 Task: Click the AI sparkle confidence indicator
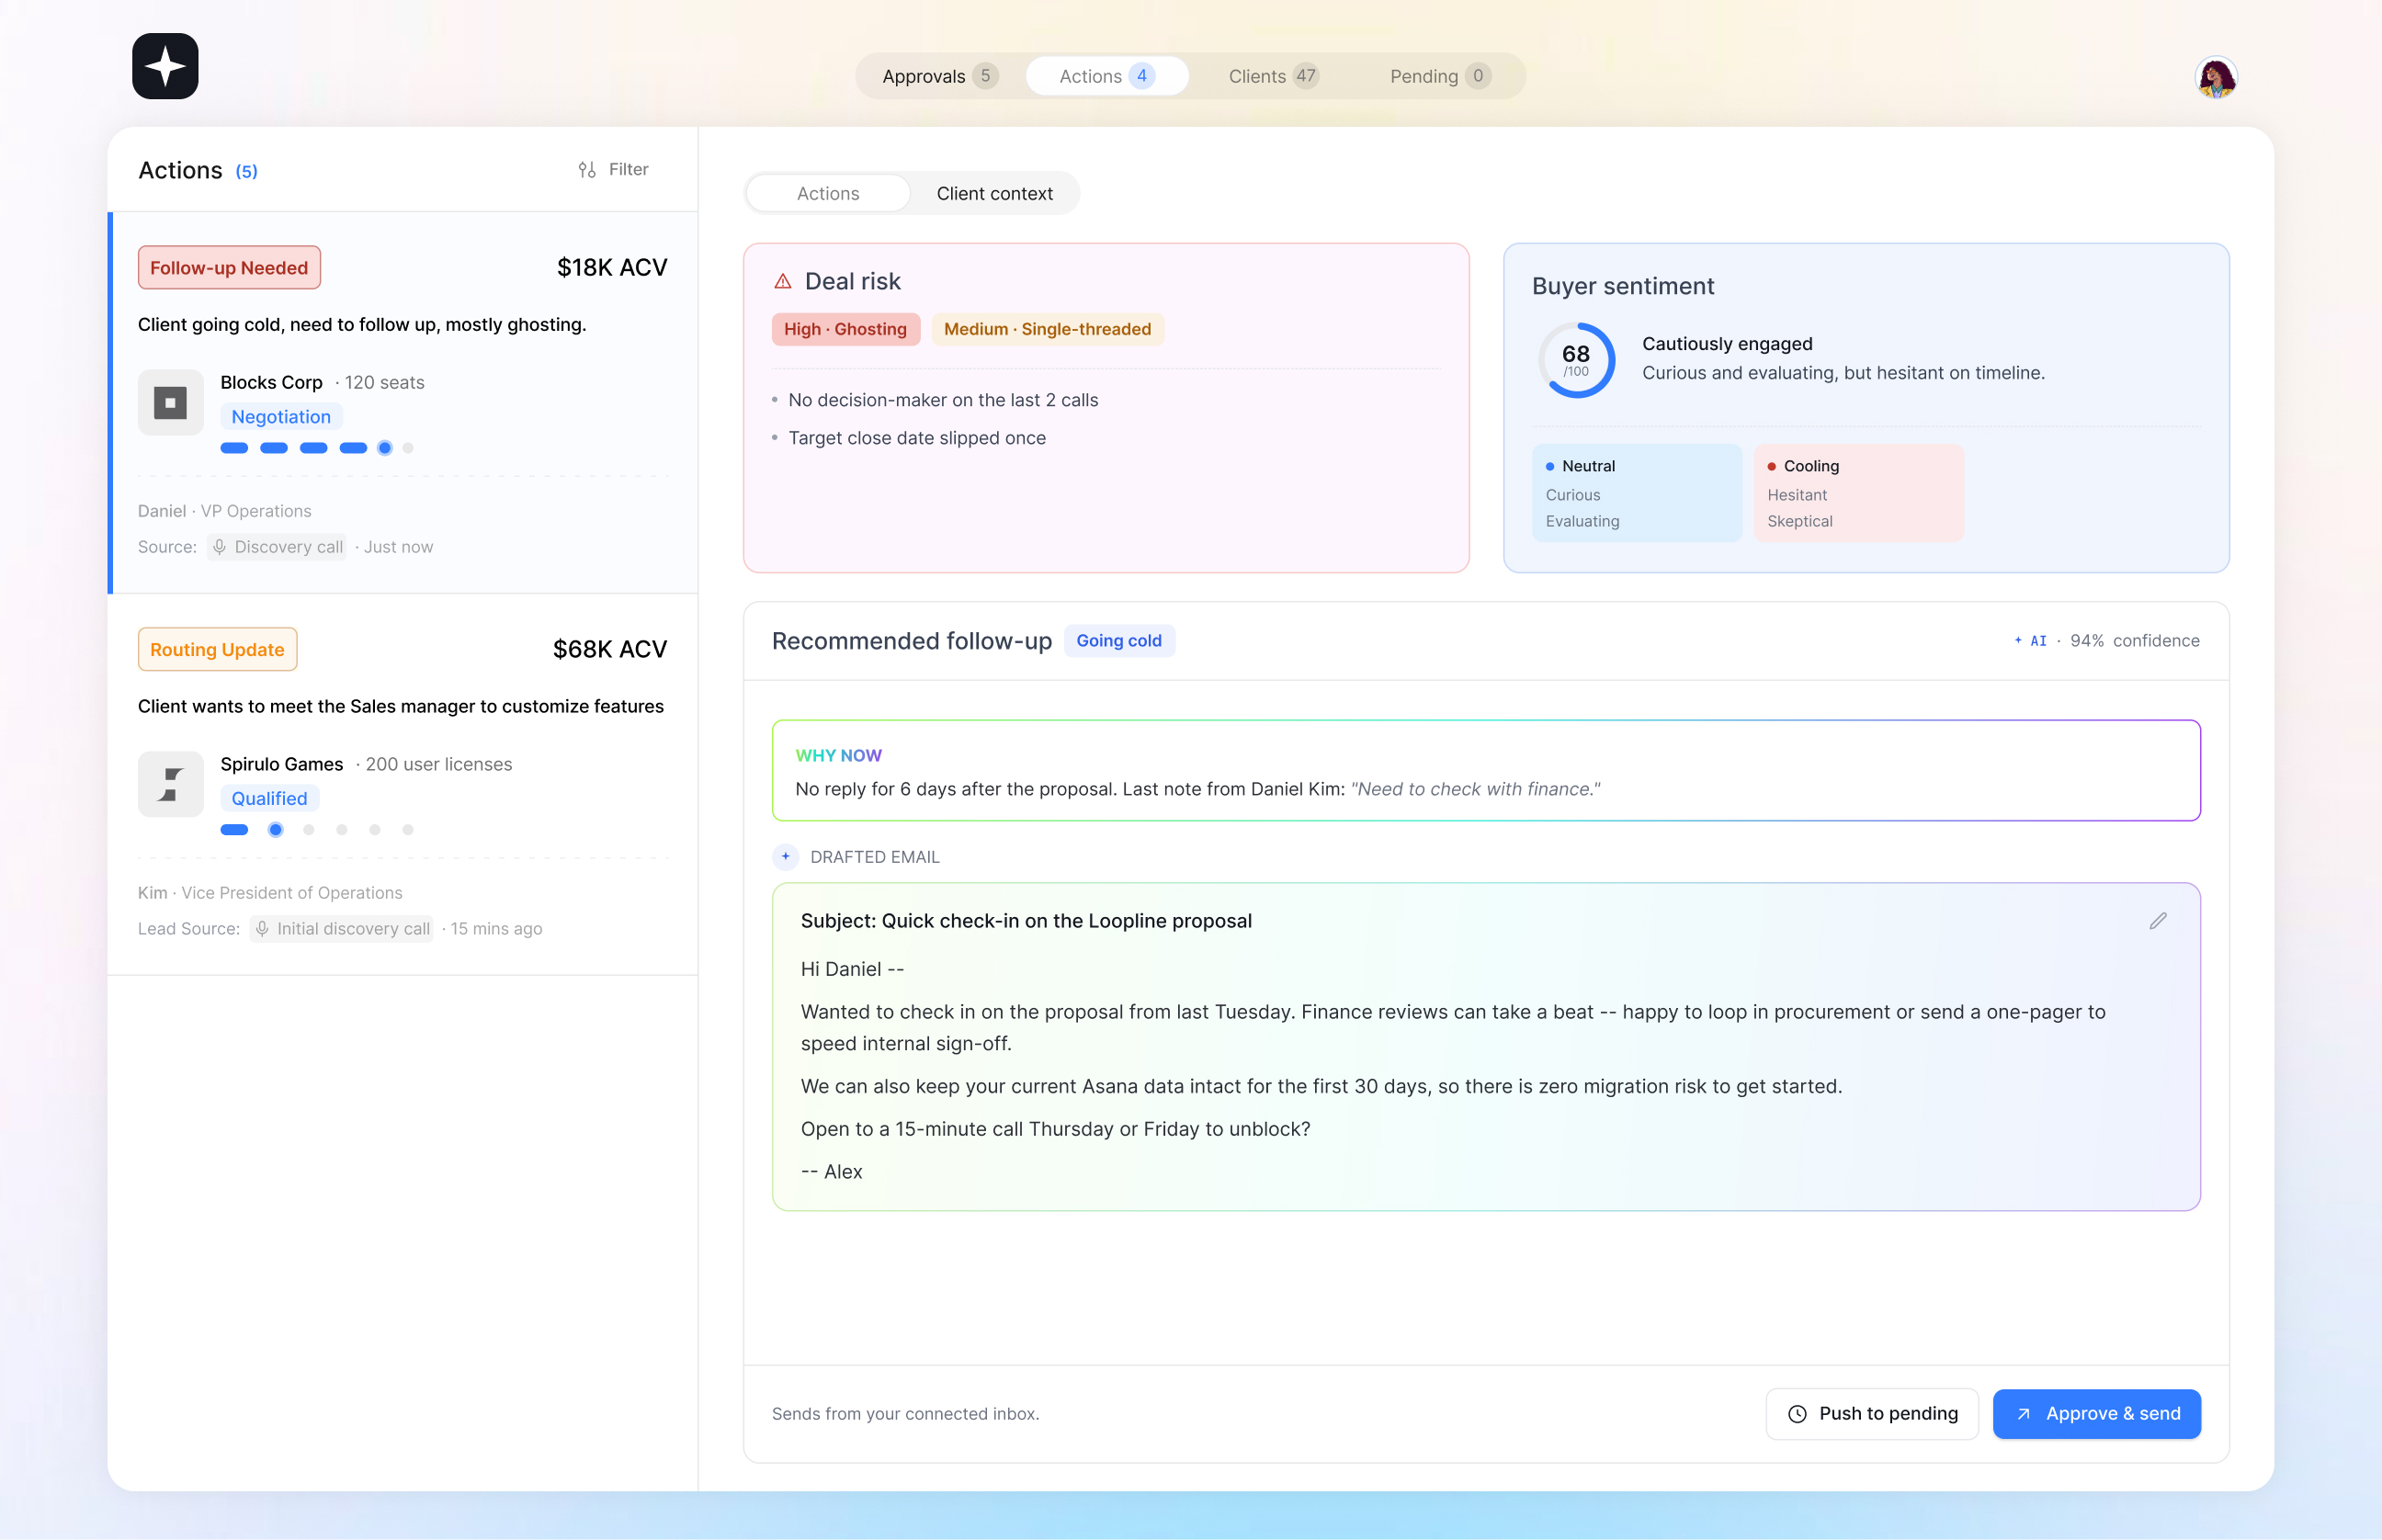tap(2030, 641)
